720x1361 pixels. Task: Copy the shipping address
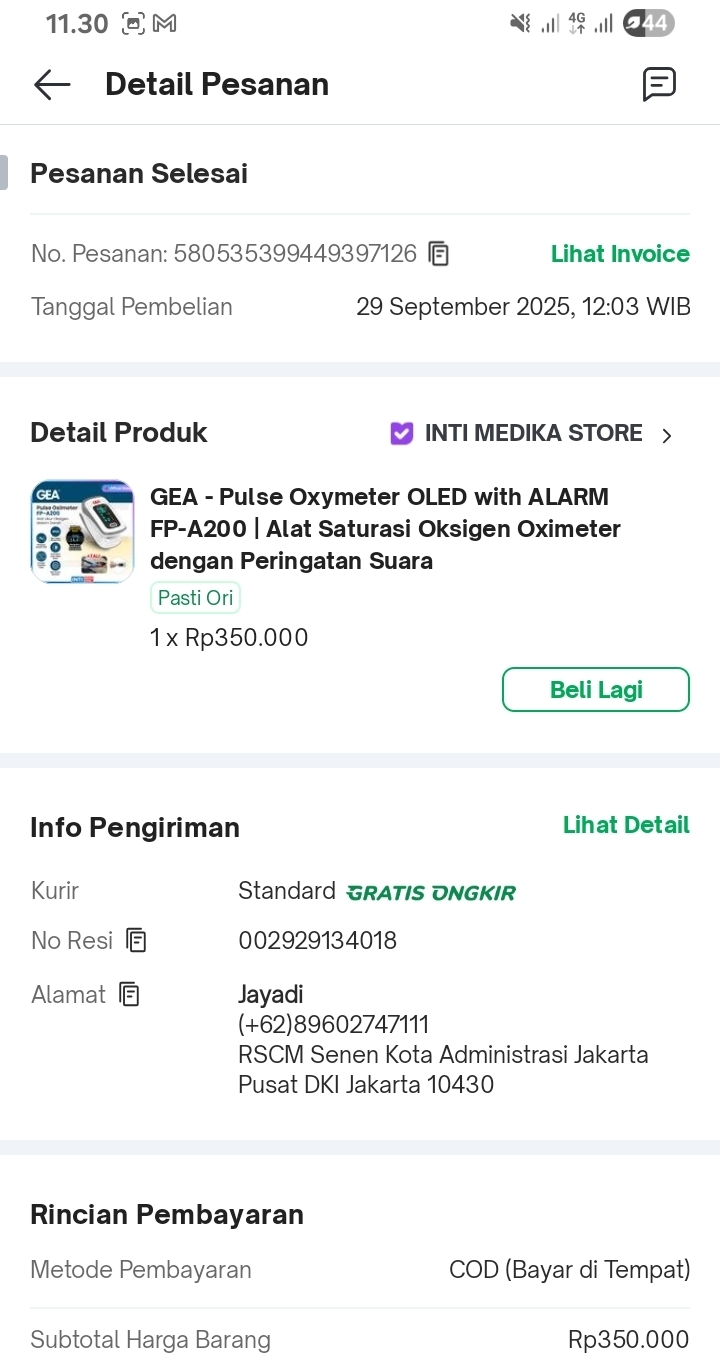click(129, 994)
